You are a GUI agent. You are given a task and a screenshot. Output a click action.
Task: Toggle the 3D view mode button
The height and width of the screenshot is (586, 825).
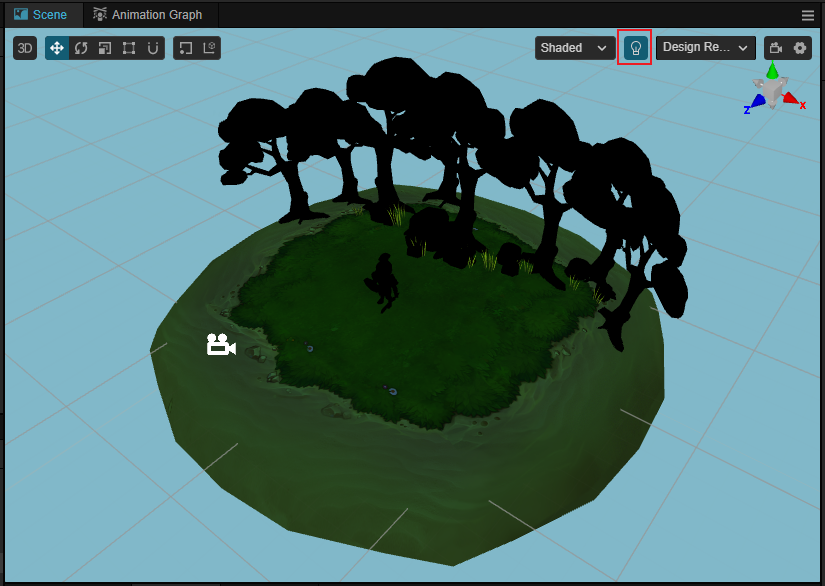point(25,48)
